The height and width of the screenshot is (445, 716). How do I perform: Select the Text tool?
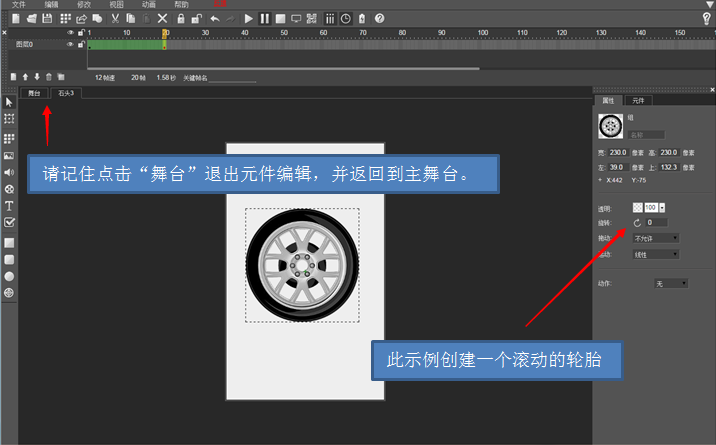9,205
